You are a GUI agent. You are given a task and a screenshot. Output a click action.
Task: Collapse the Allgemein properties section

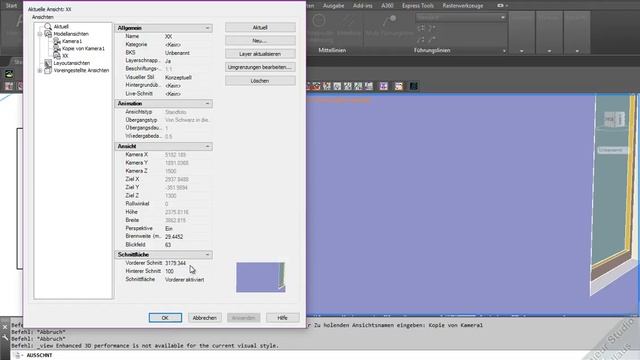tap(207, 28)
